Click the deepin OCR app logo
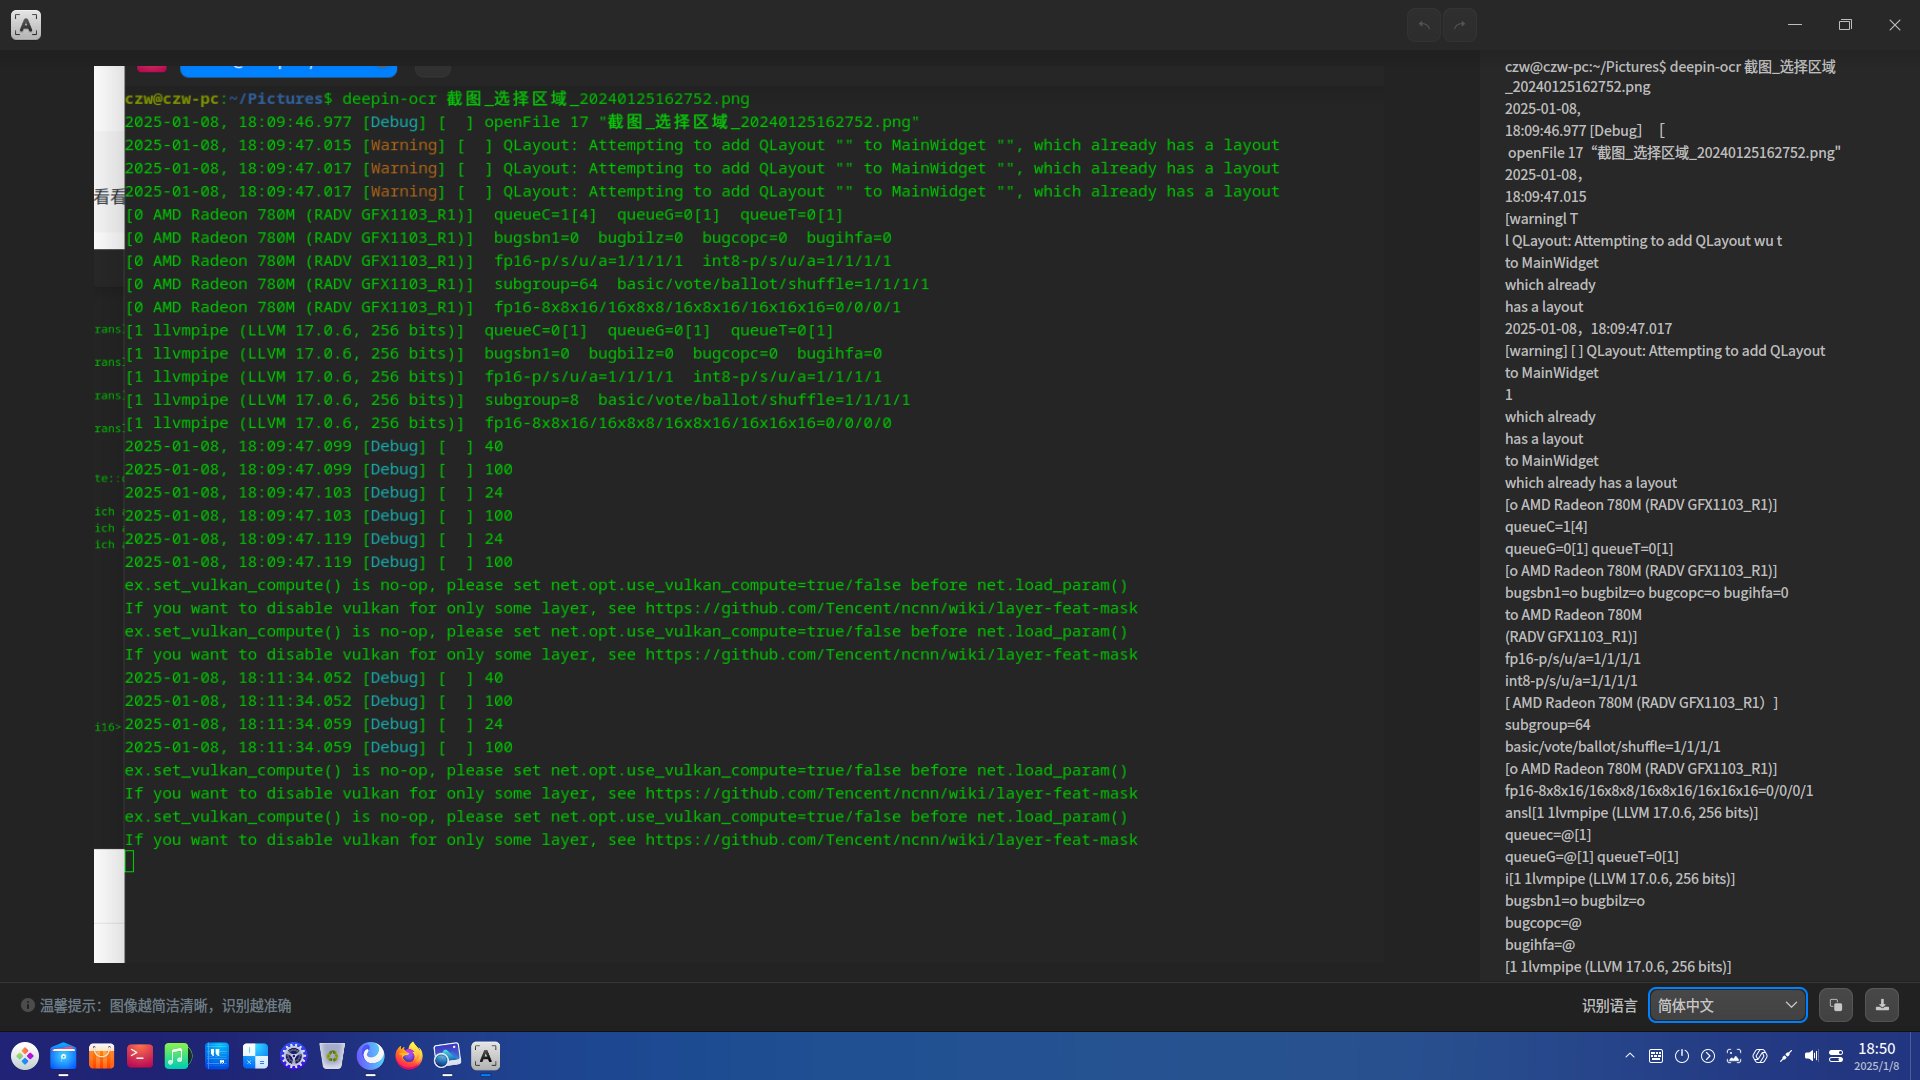The height and width of the screenshot is (1080, 1920). (26, 25)
